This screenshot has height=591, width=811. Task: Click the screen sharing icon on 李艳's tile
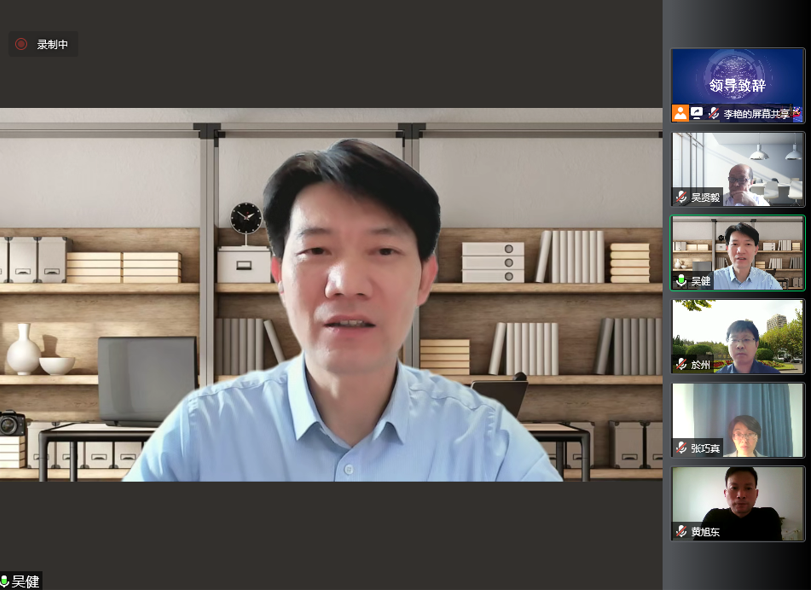point(697,113)
